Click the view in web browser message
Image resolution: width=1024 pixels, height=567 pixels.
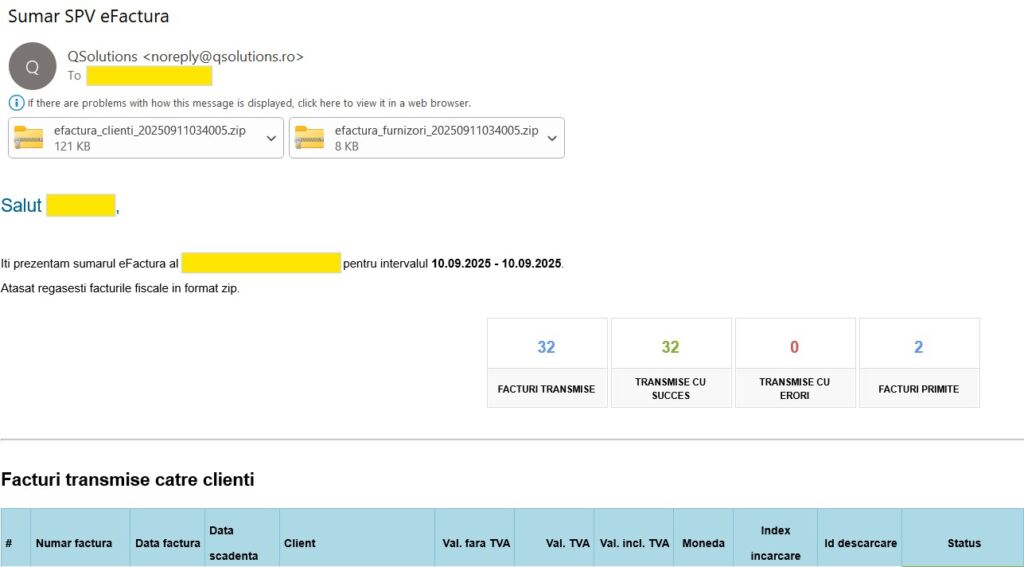249,103
